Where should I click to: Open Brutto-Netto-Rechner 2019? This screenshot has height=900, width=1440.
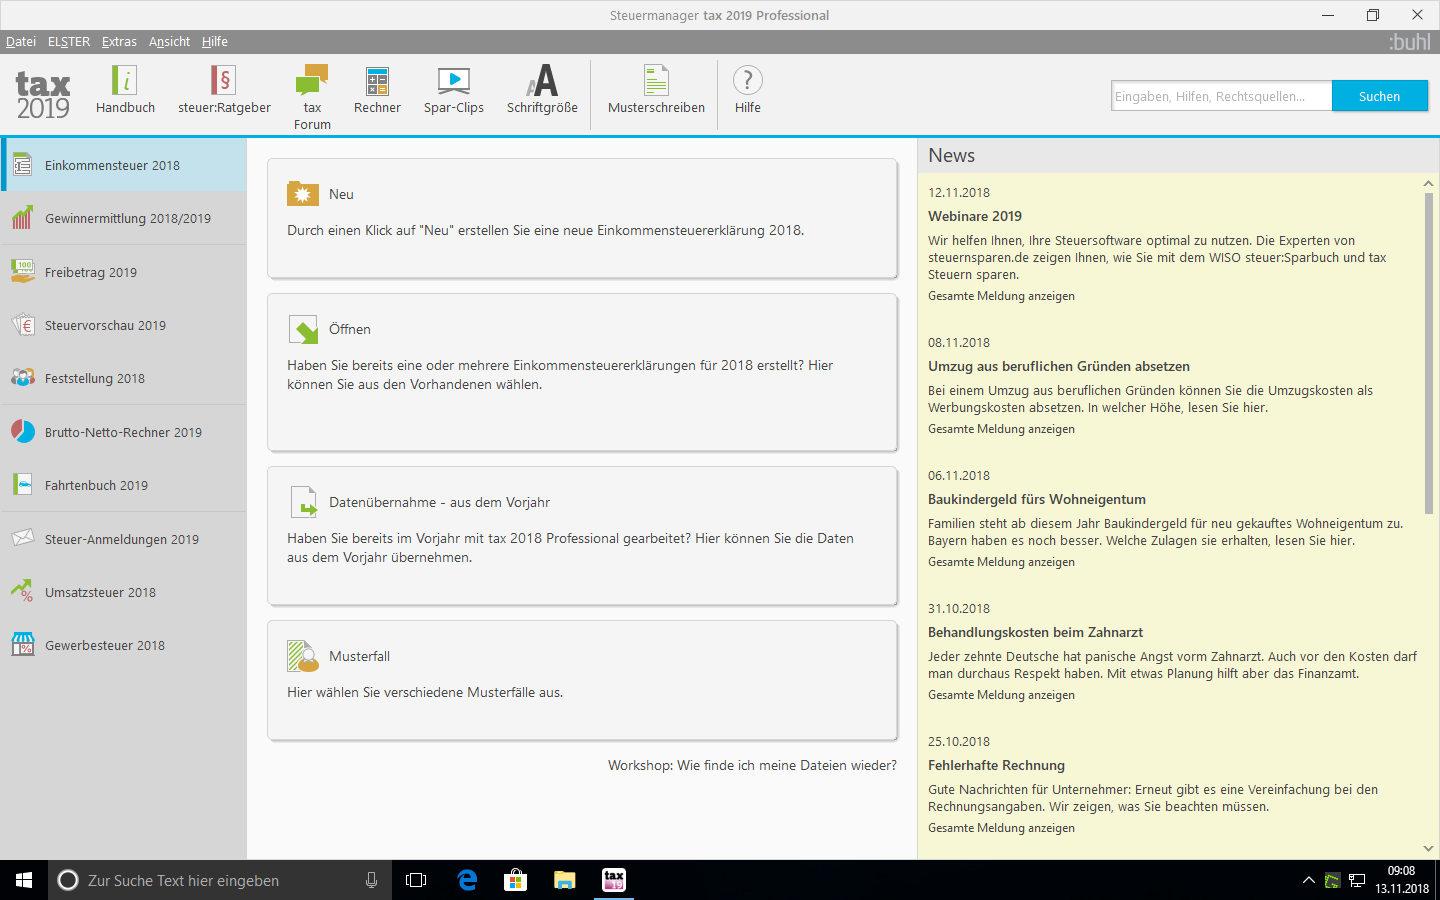click(123, 432)
